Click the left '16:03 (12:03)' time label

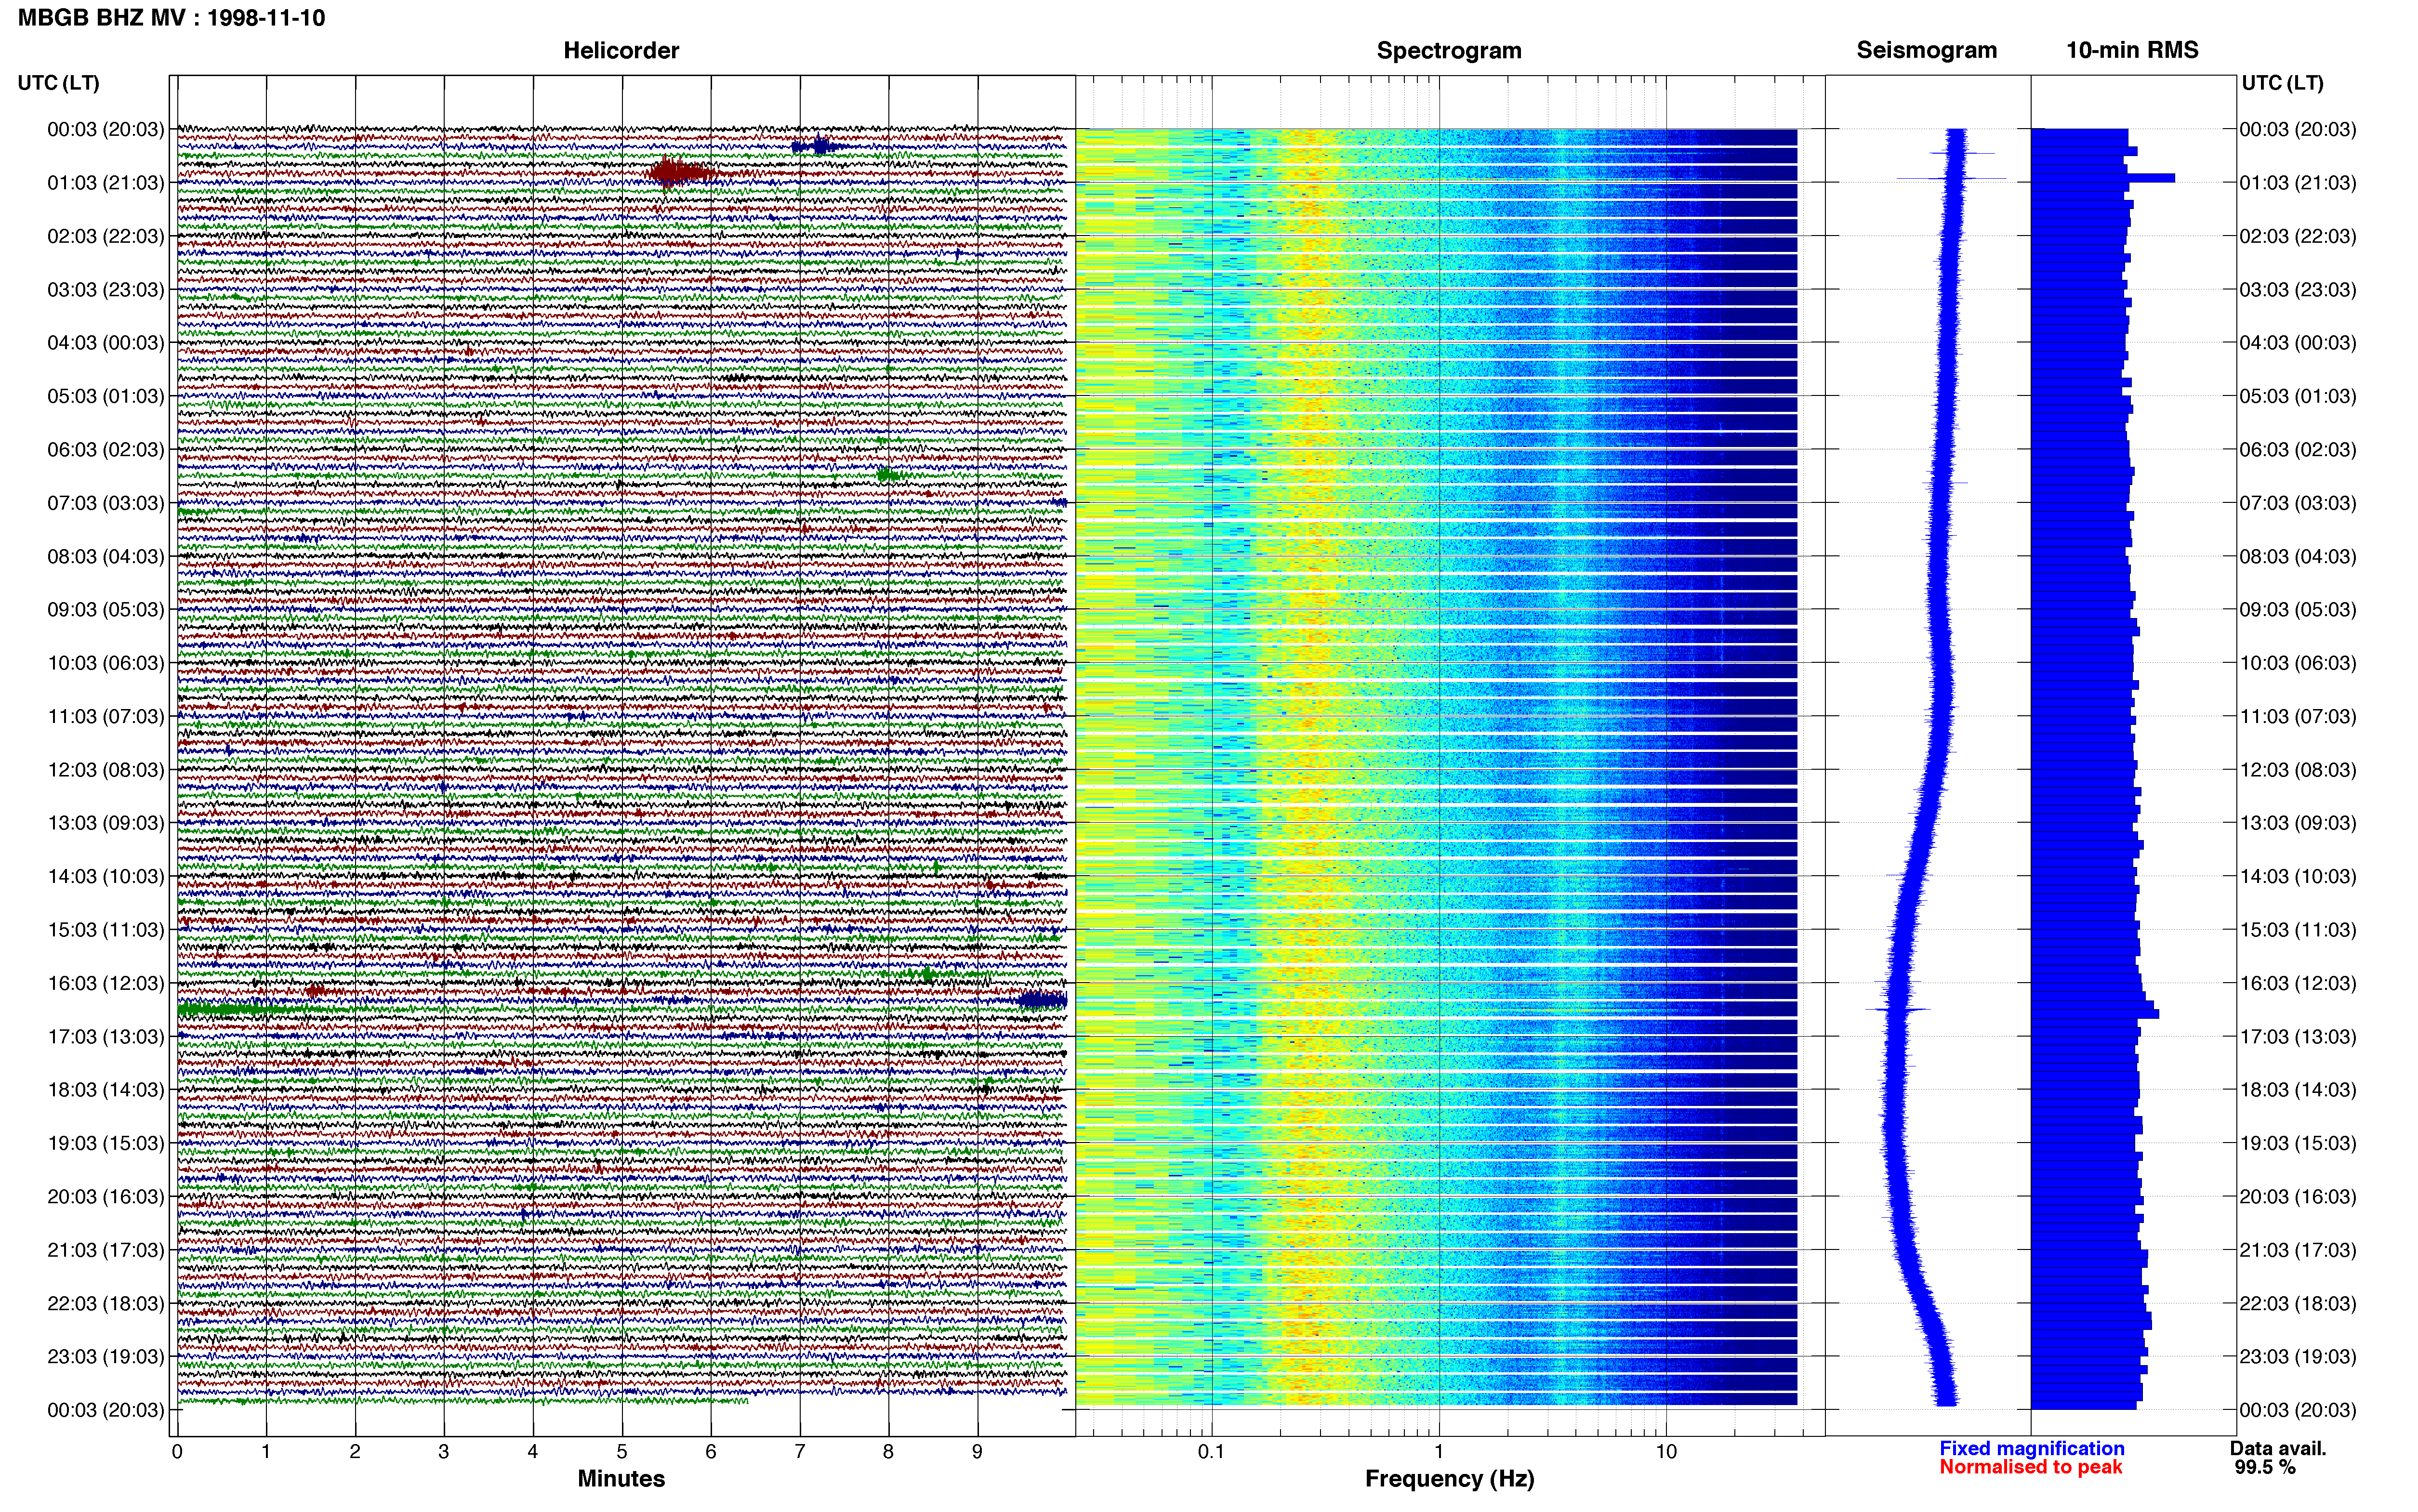pos(106,983)
